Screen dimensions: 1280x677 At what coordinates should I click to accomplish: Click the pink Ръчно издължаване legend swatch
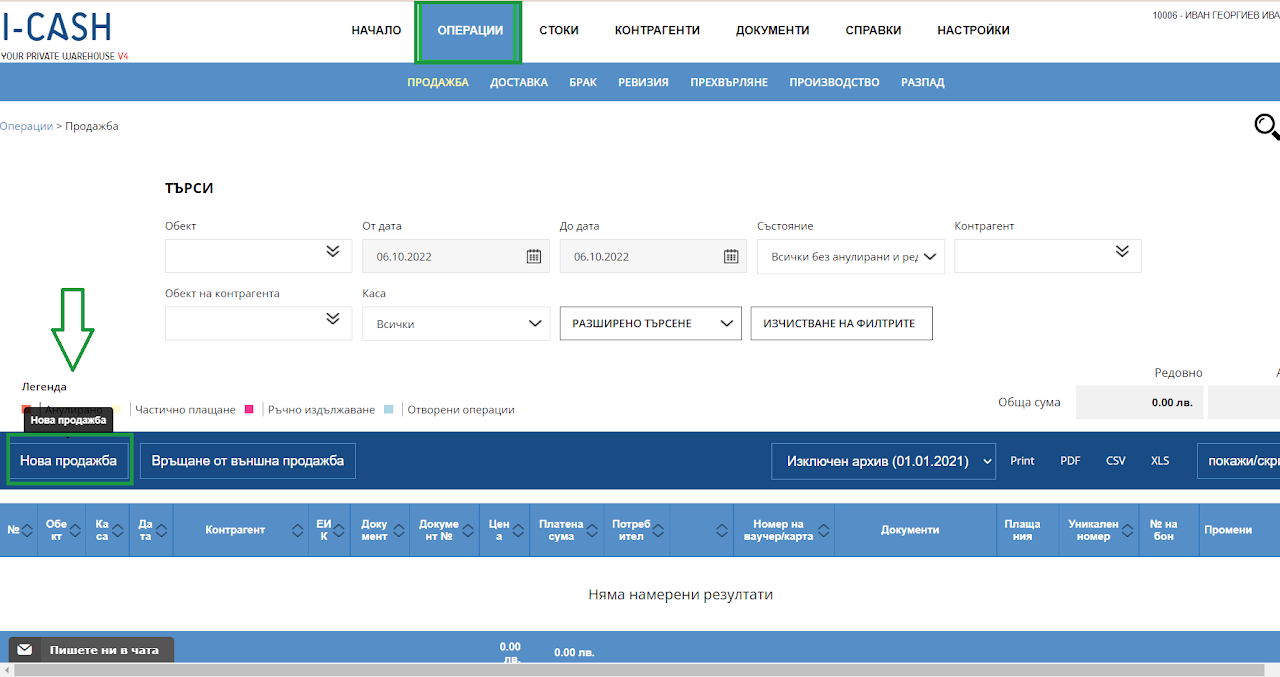click(x=249, y=409)
